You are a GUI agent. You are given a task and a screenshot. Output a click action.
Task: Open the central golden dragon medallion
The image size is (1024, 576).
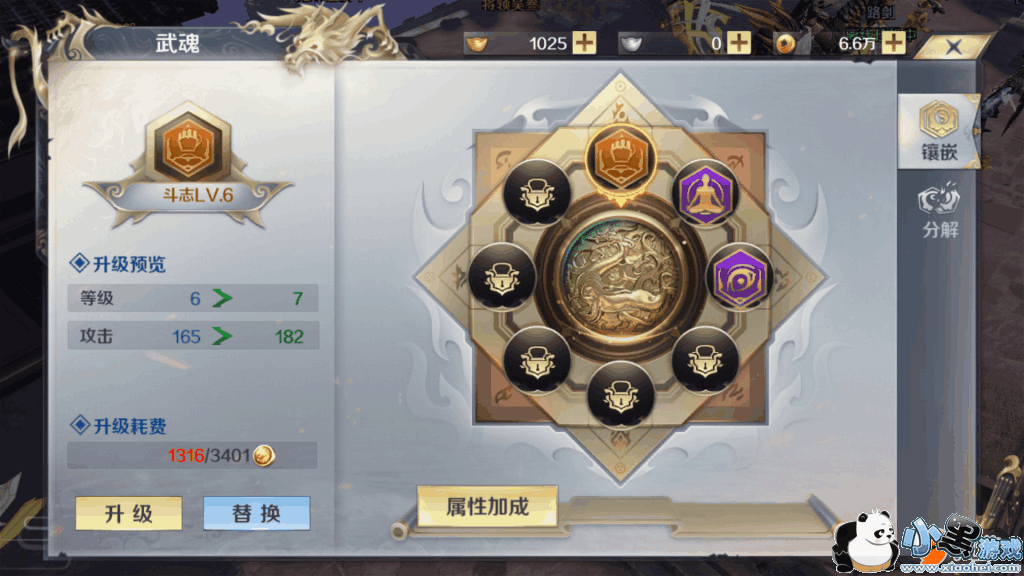pyautogui.click(x=620, y=278)
